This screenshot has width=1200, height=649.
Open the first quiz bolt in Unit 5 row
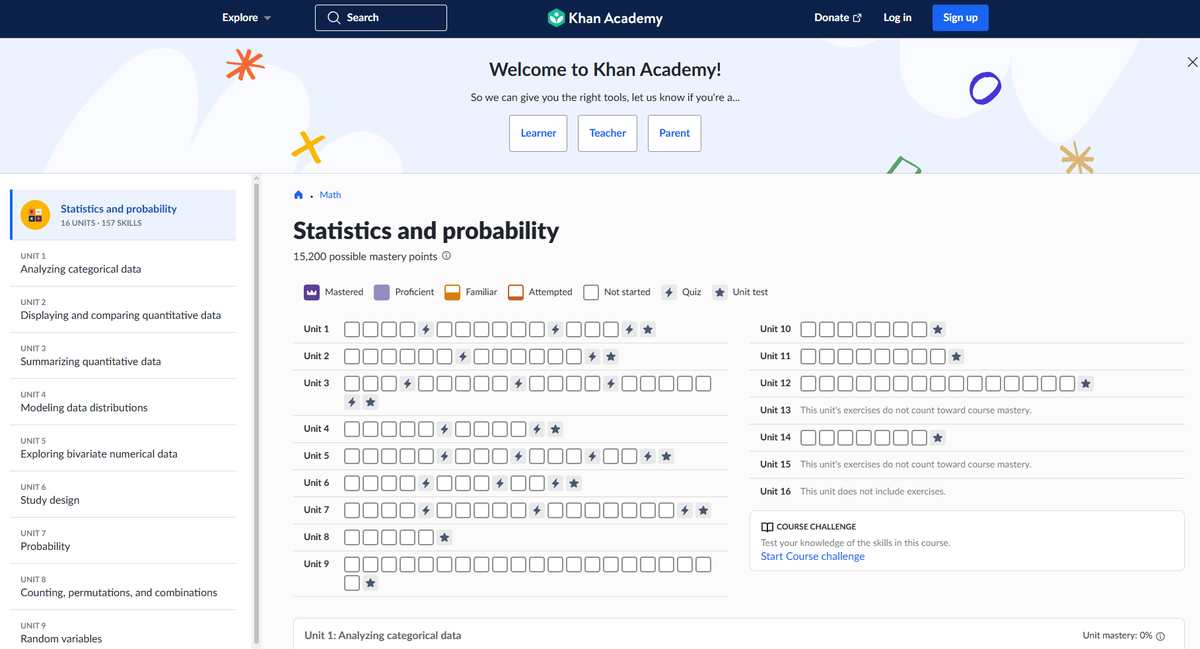[x=444, y=456]
